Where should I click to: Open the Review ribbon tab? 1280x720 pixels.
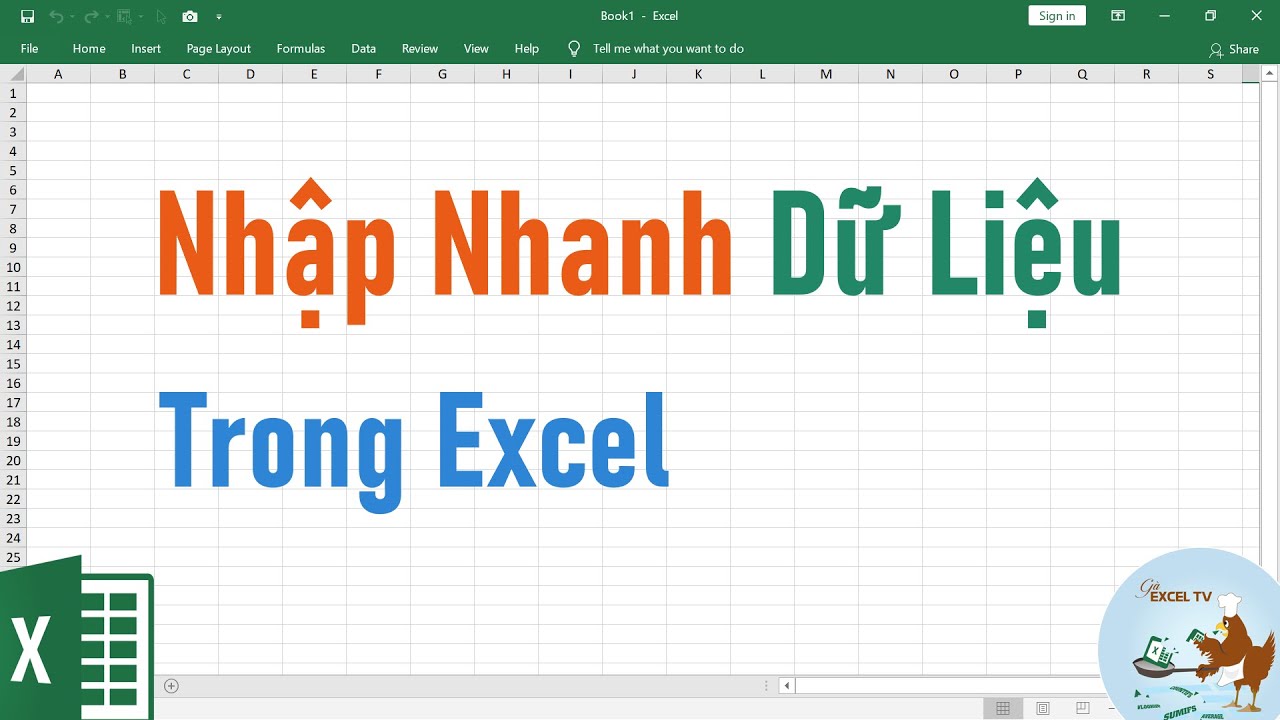(420, 48)
